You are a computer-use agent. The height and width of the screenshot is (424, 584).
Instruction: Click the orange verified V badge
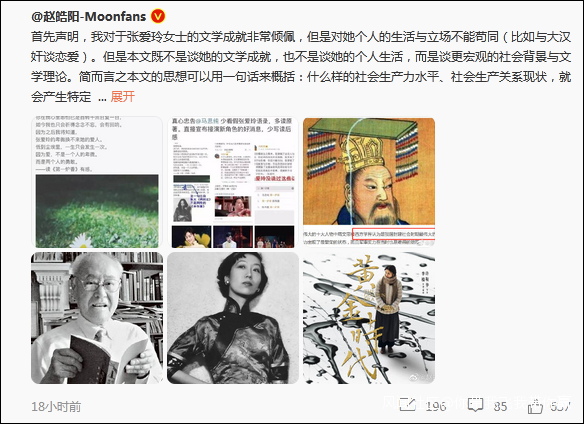click(x=158, y=16)
